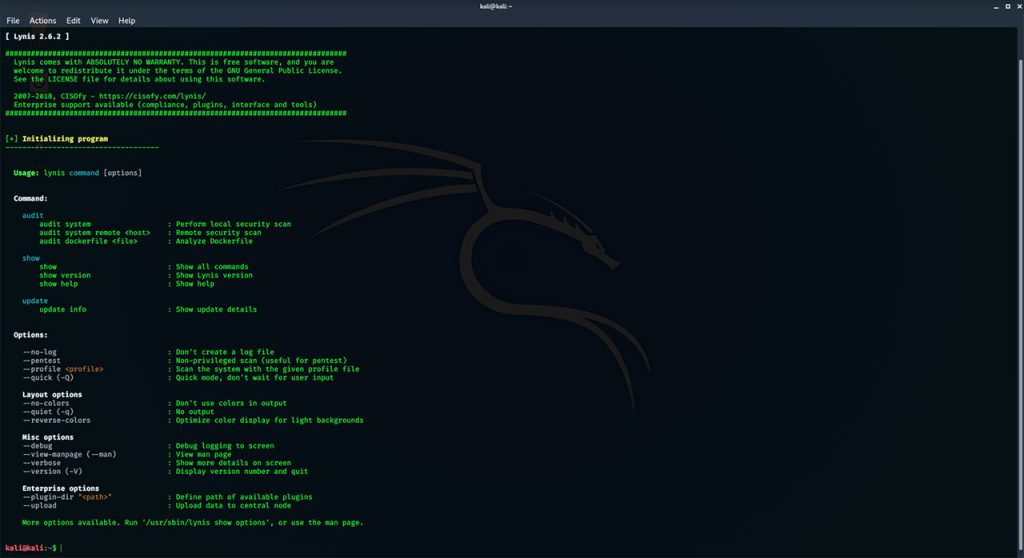The width and height of the screenshot is (1024, 558).
Task: Click 'Show all commands' description
Action: (x=212, y=267)
